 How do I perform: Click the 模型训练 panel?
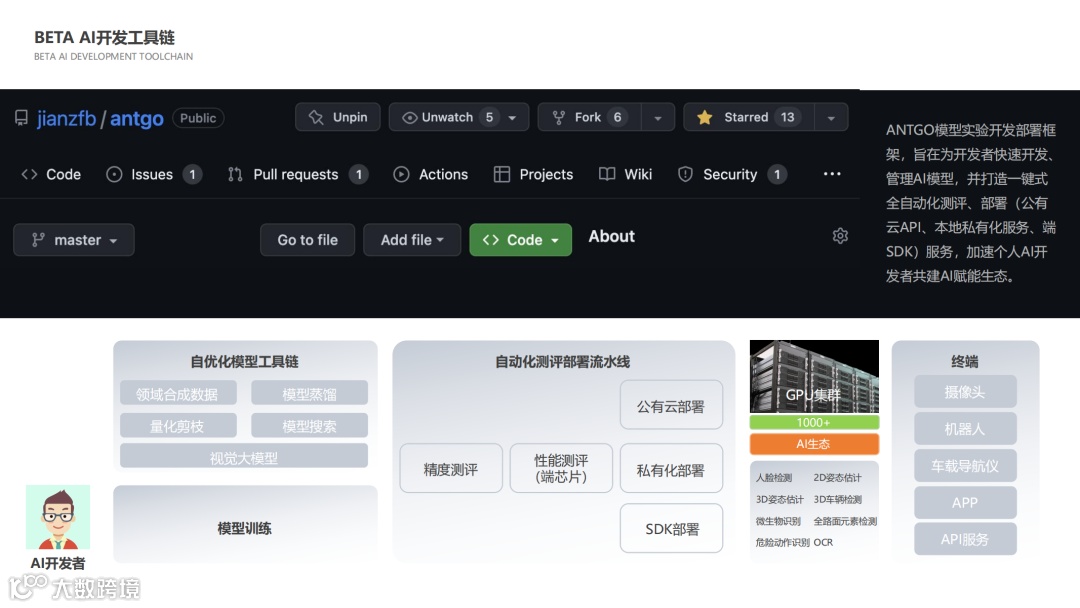[245, 525]
